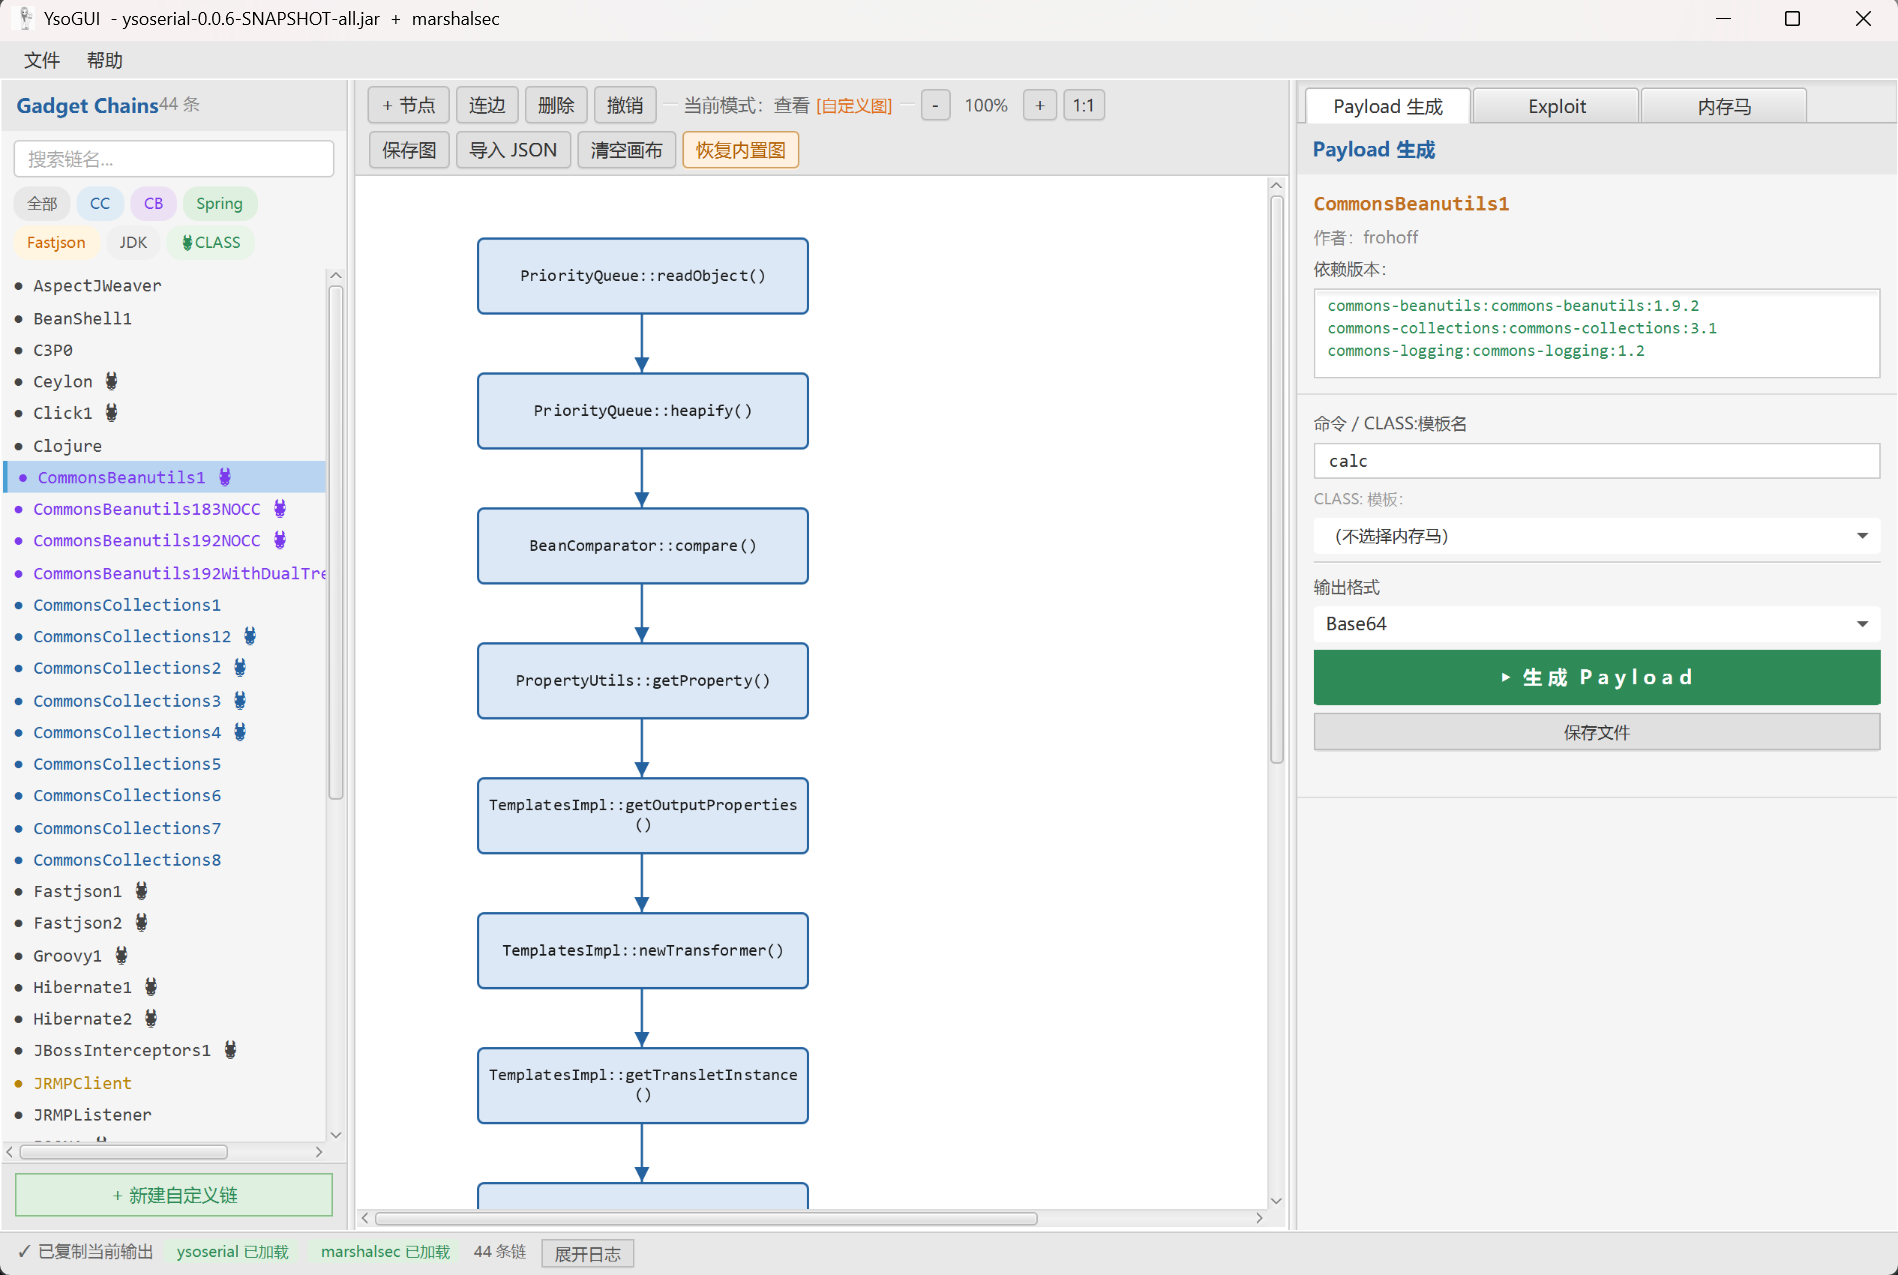Screen dimensions: 1898x1275
Task: Click the 生成 Payload button
Action: pyautogui.click(x=1596, y=677)
